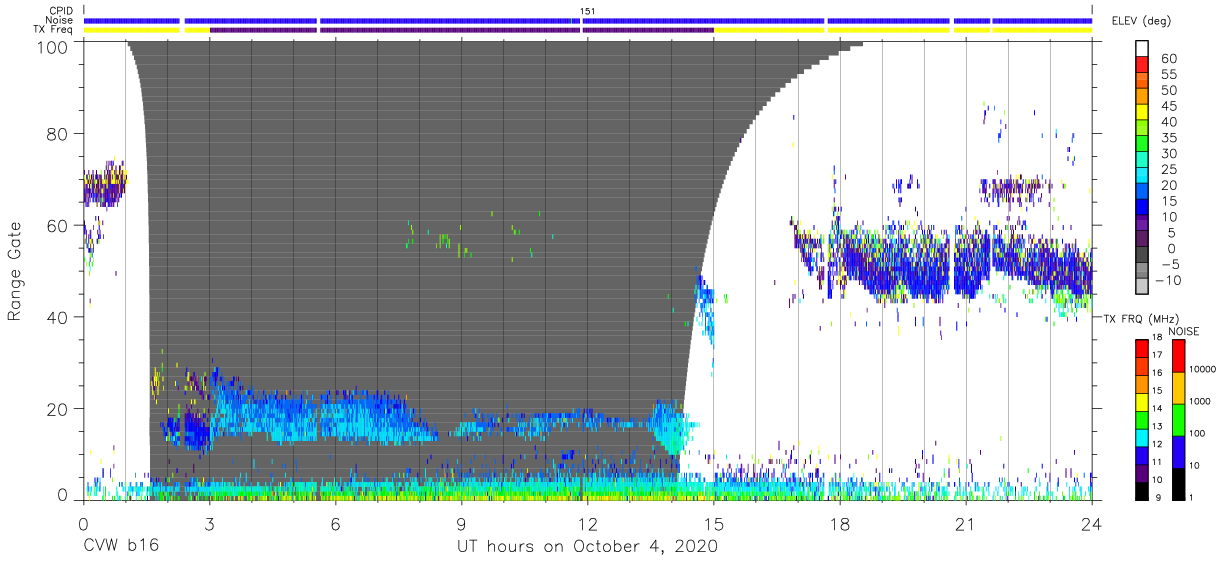Click 'UT hours on October 4, 2020' title
Screen dimensions: 1228x567
[x=587, y=547]
